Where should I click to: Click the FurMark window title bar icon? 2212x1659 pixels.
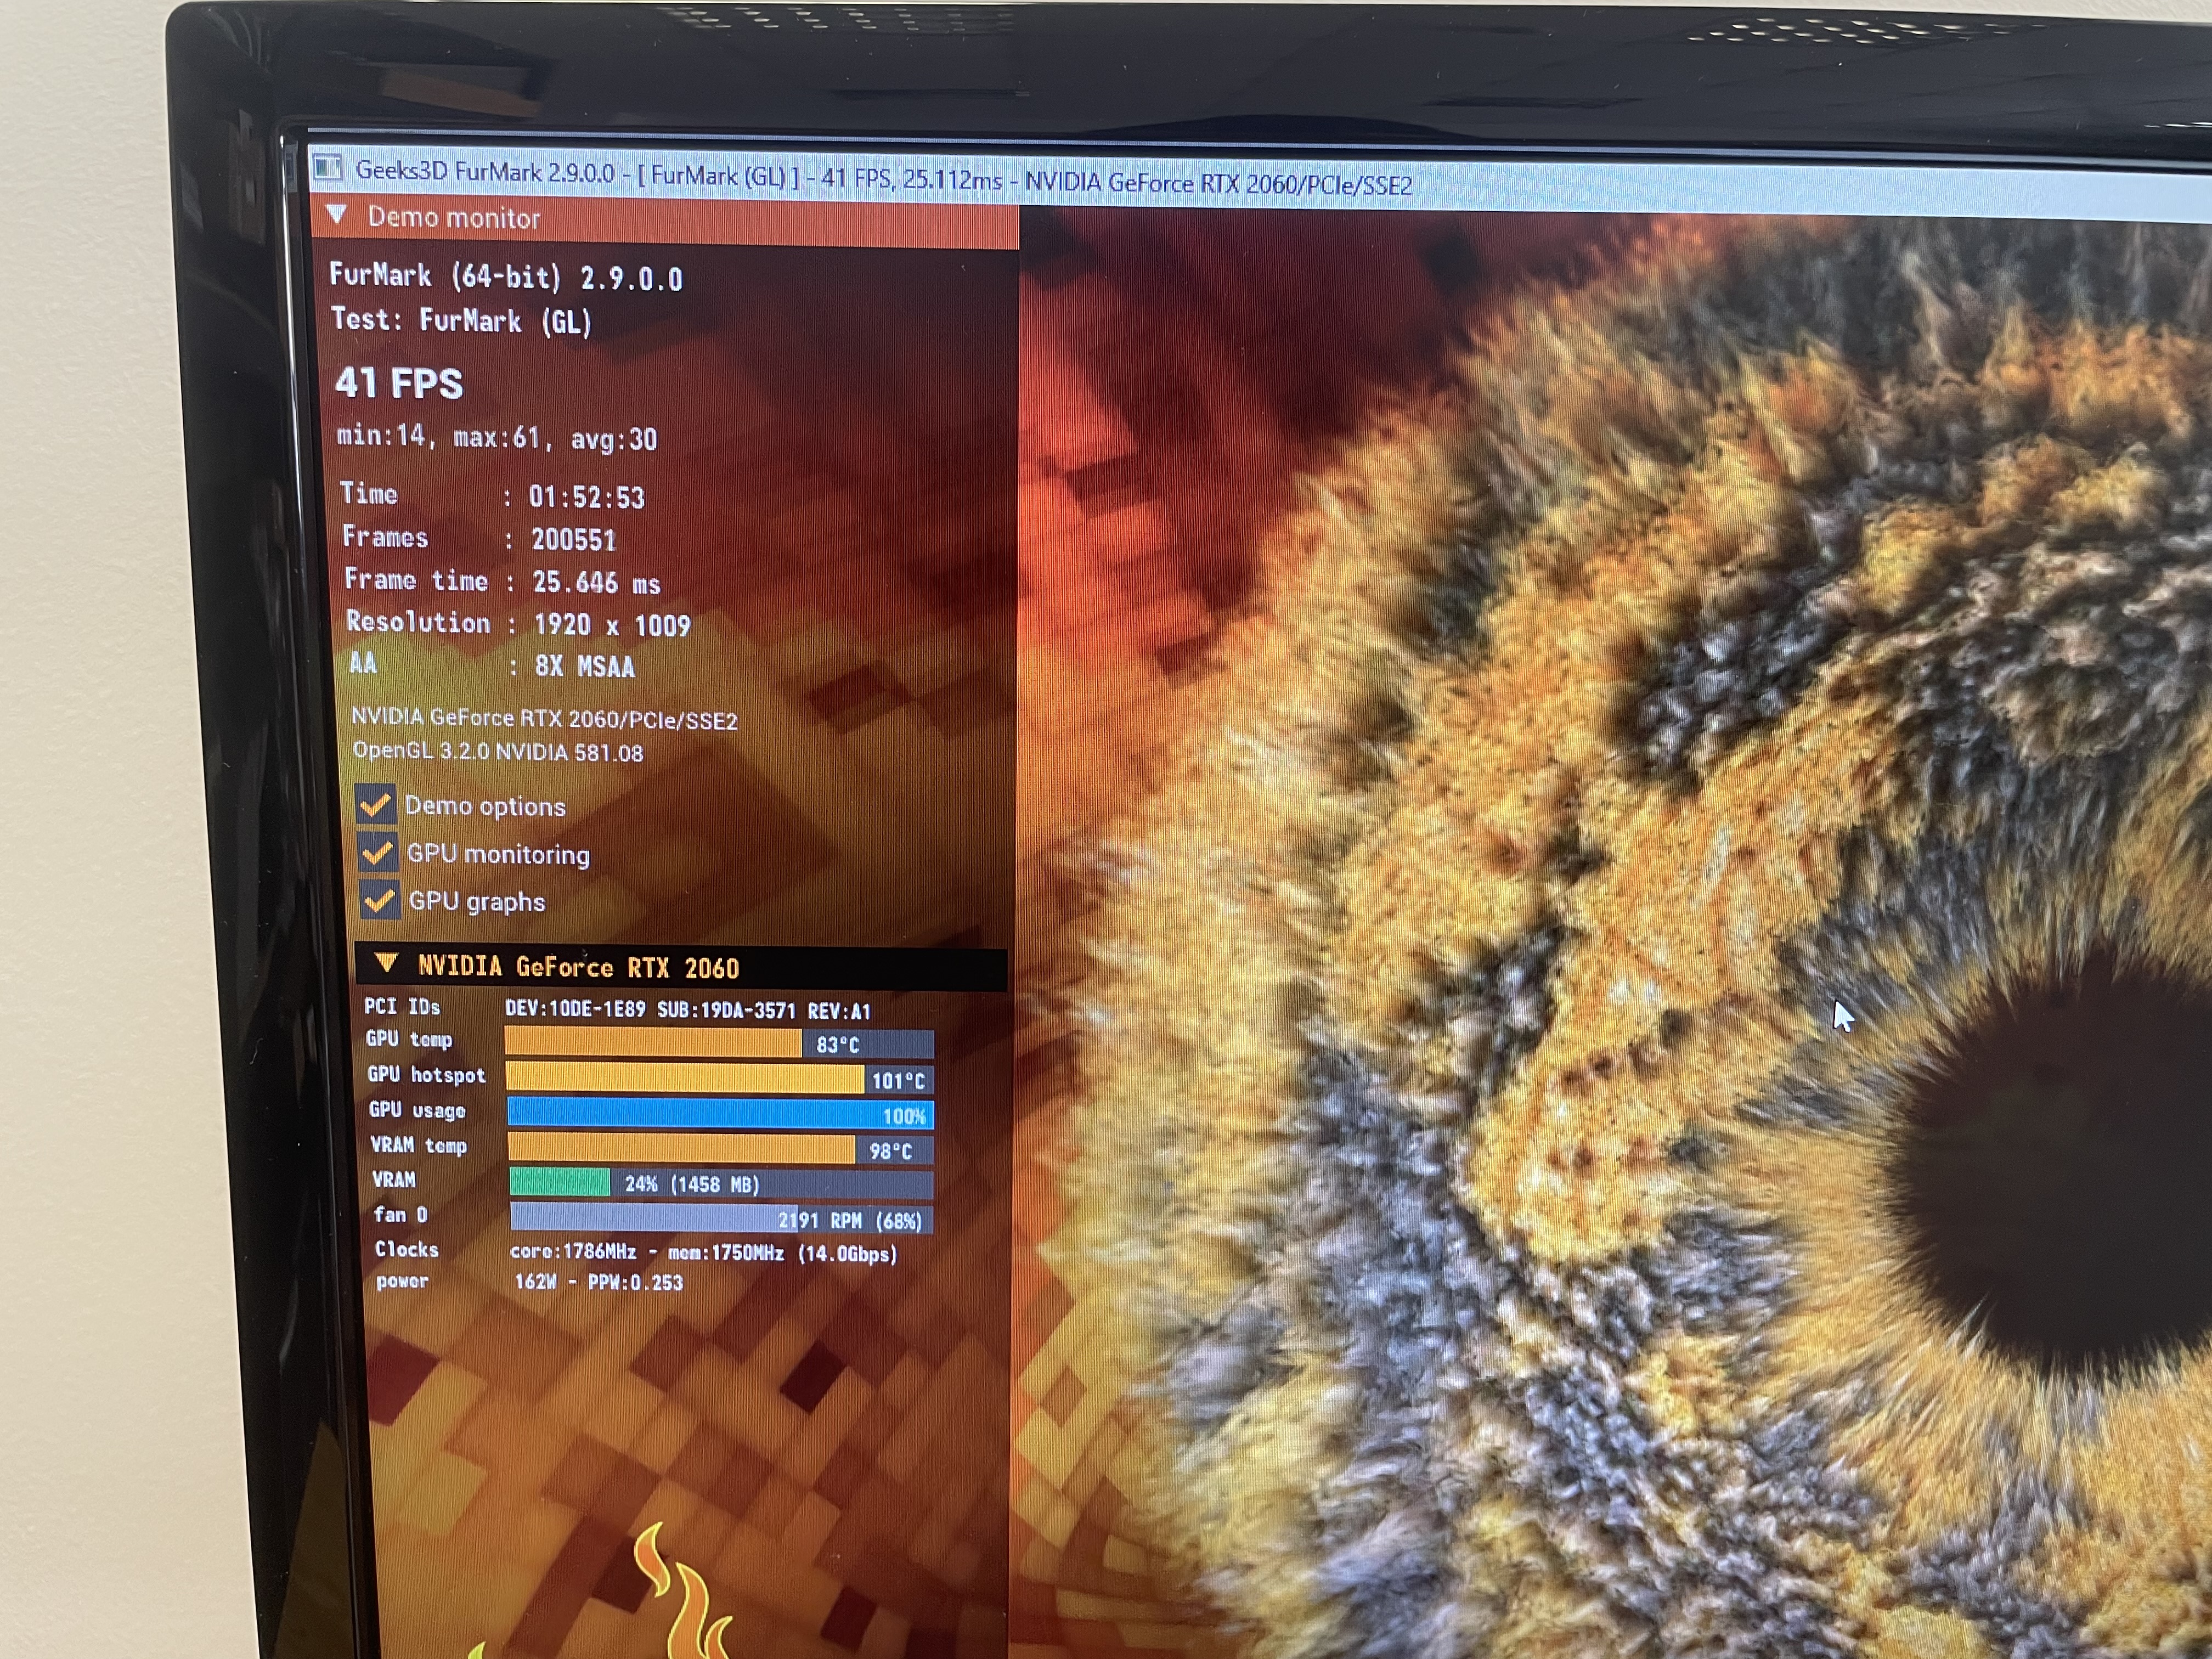[x=327, y=168]
